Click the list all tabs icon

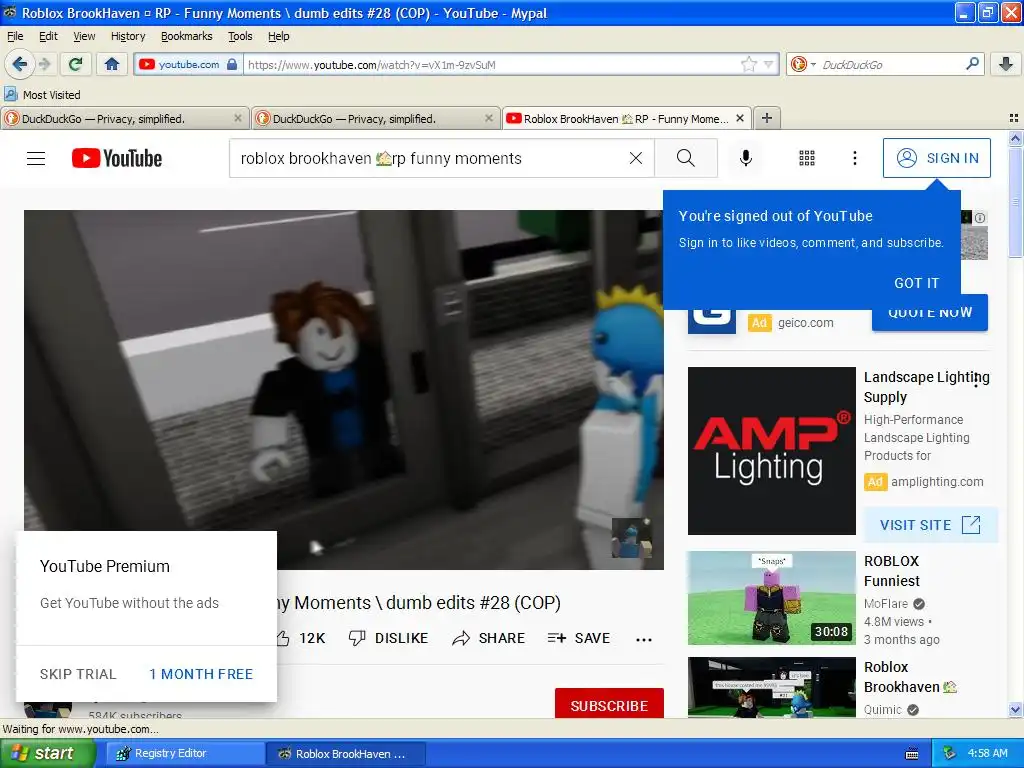coord(1014,118)
